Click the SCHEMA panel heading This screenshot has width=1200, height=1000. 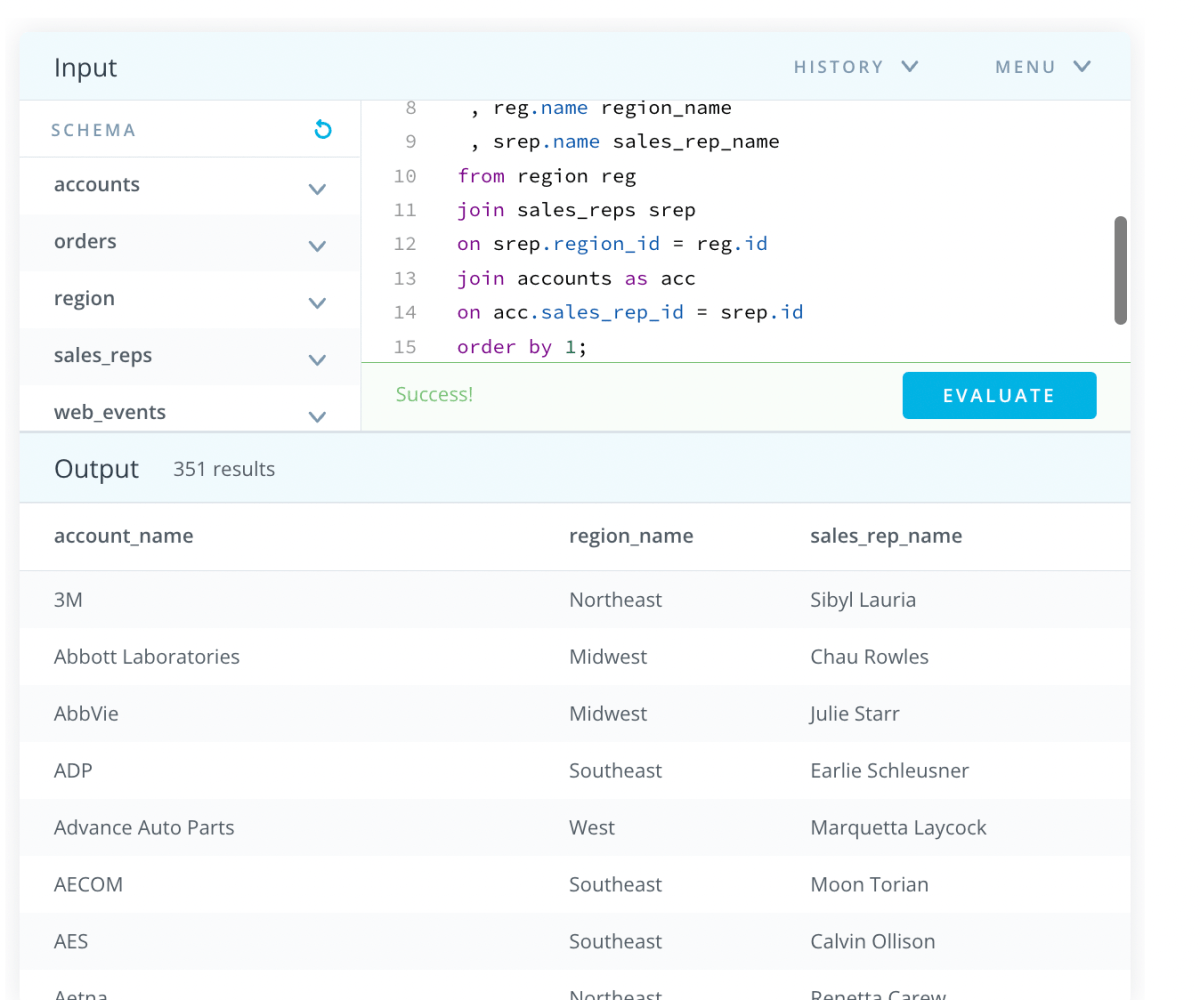click(x=93, y=130)
